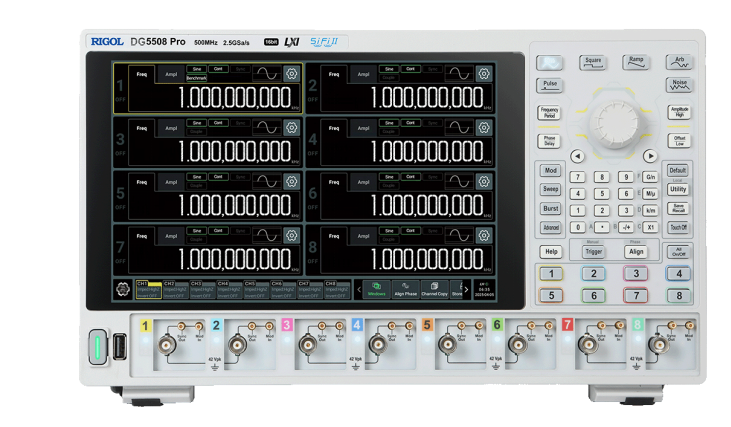Image resolution: width=731 pixels, height=427 pixels.
Task: Toggle the Touch Off key
Action: pyautogui.click(x=678, y=227)
